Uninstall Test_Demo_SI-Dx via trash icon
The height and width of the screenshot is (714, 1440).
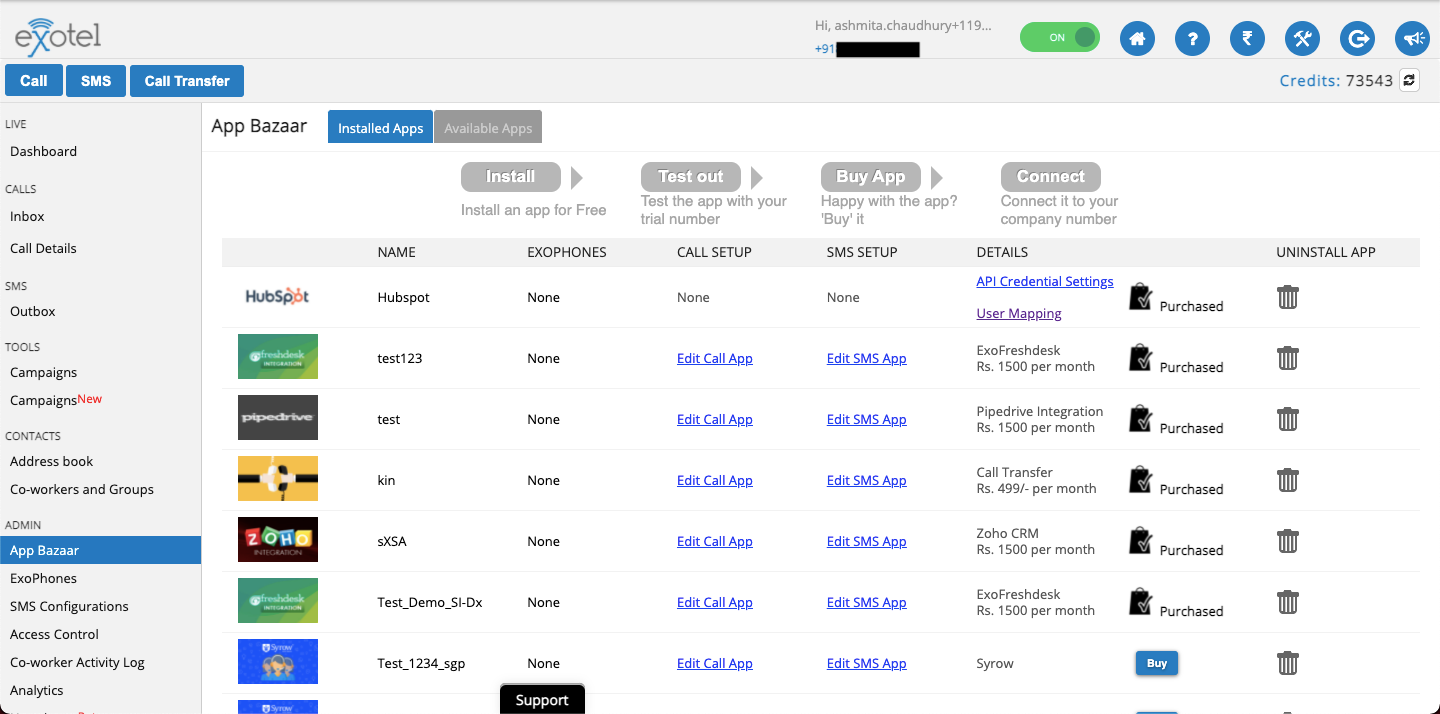(1288, 602)
